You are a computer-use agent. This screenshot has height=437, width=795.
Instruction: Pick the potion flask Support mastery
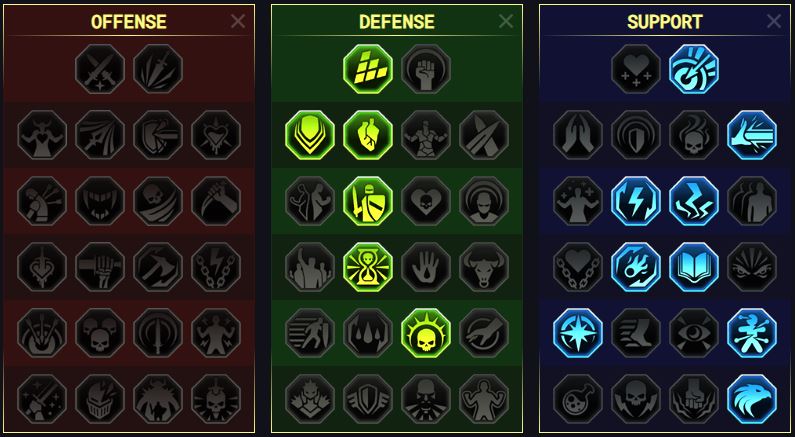point(578,399)
